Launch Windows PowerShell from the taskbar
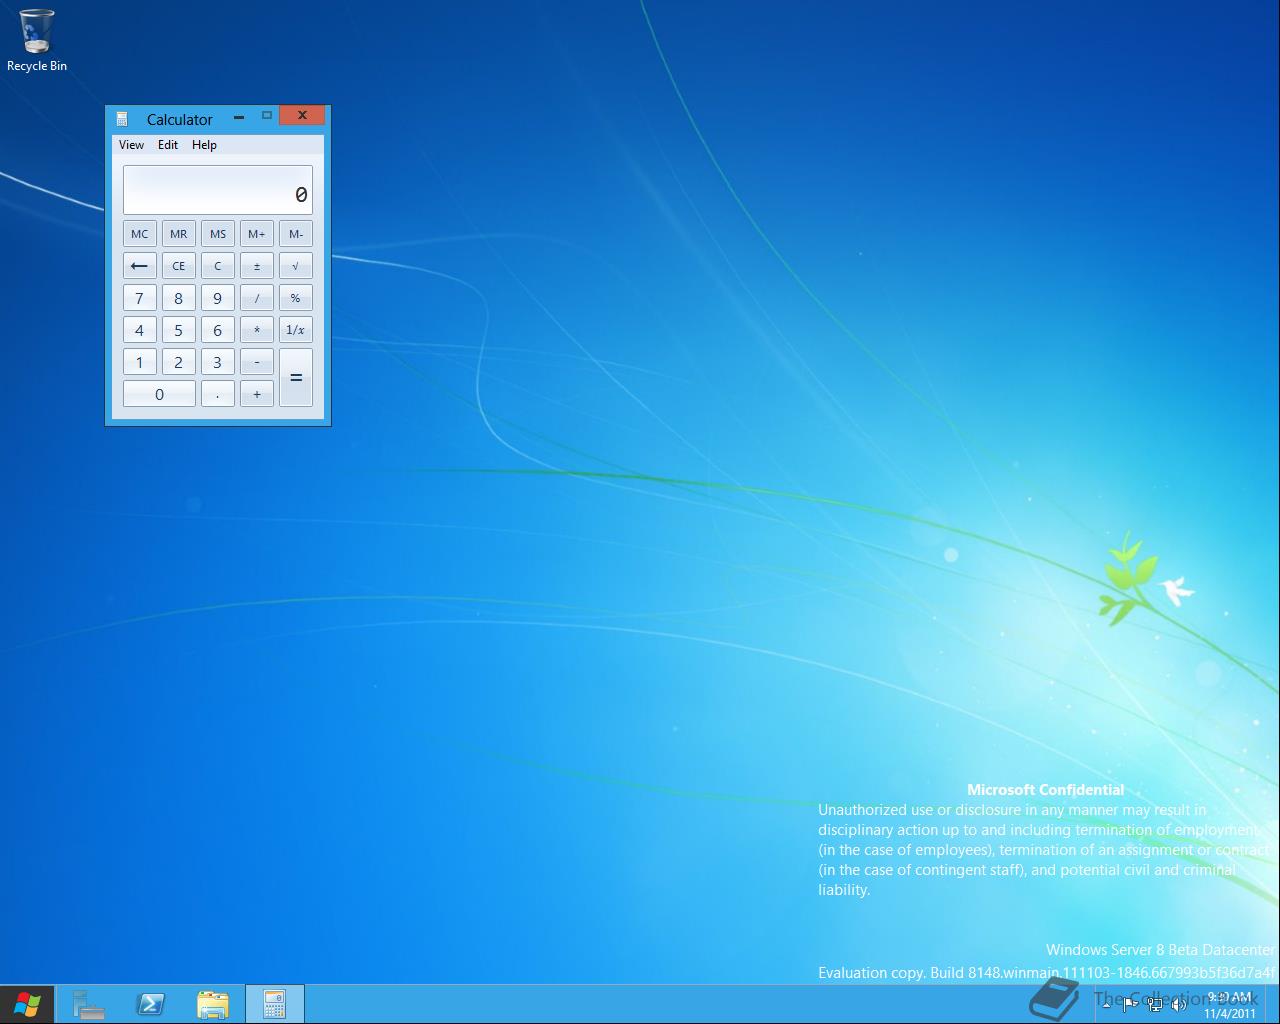Screen dimensions: 1280x1024 click(x=151, y=1004)
